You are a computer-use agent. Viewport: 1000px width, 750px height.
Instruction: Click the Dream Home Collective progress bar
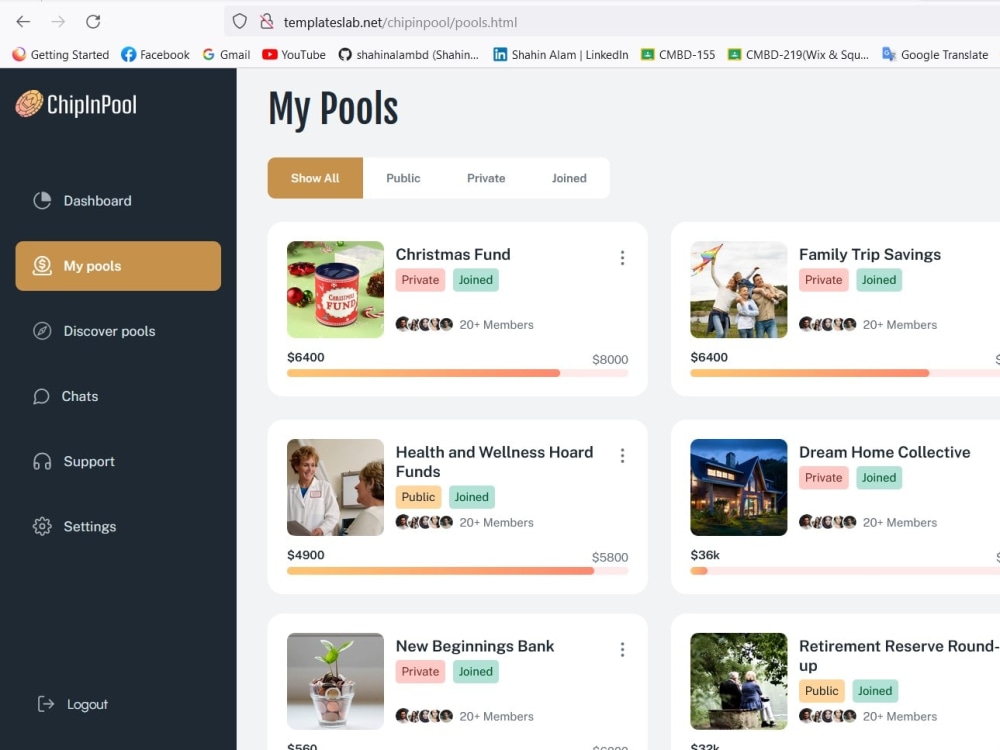click(845, 571)
